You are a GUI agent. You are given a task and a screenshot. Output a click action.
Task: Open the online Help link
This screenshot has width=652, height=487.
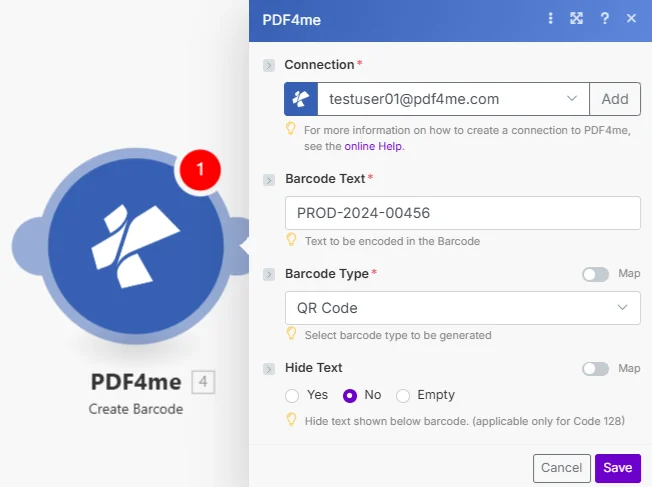coord(373,146)
